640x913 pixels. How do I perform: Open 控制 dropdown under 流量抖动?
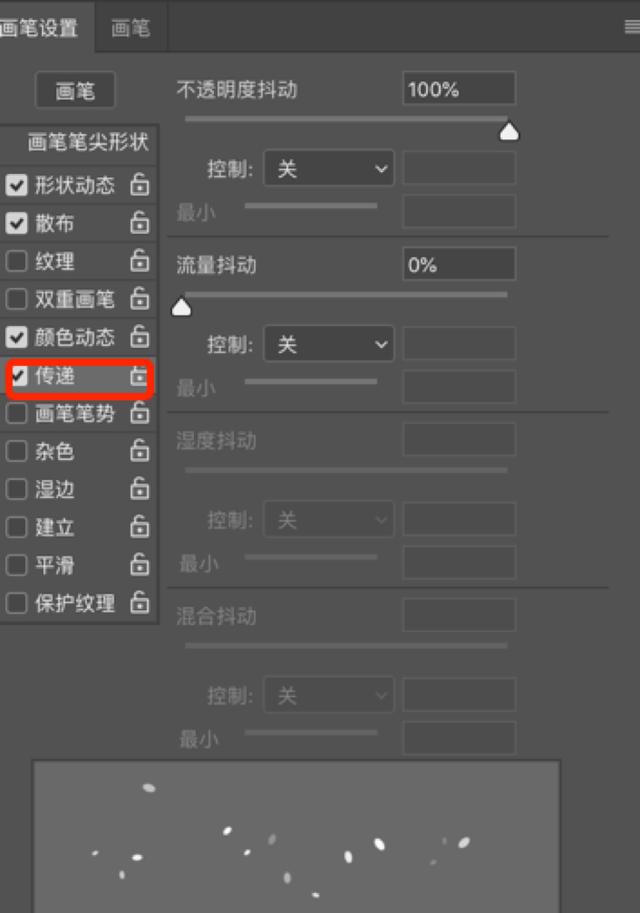pos(329,344)
